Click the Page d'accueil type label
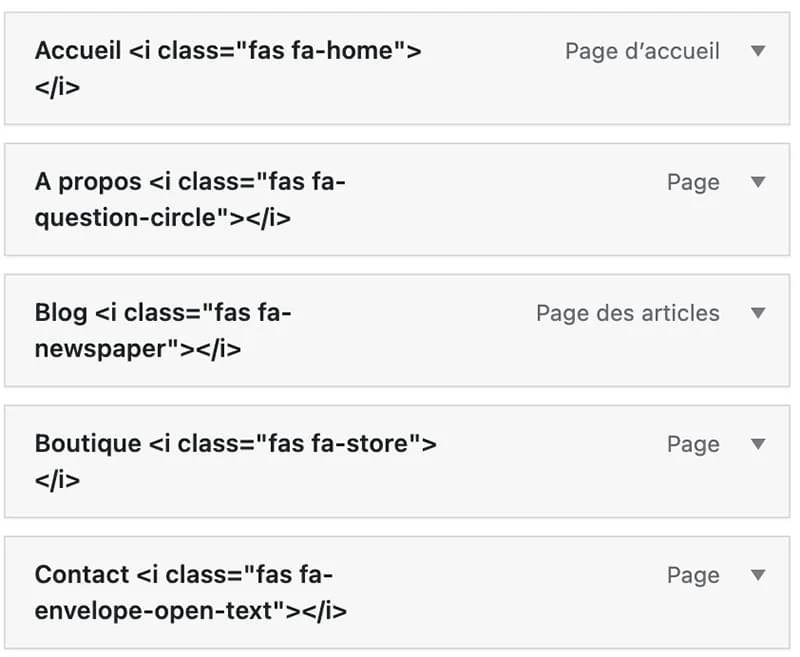The height and width of the screenshot is (657, 800). point(642,51)
